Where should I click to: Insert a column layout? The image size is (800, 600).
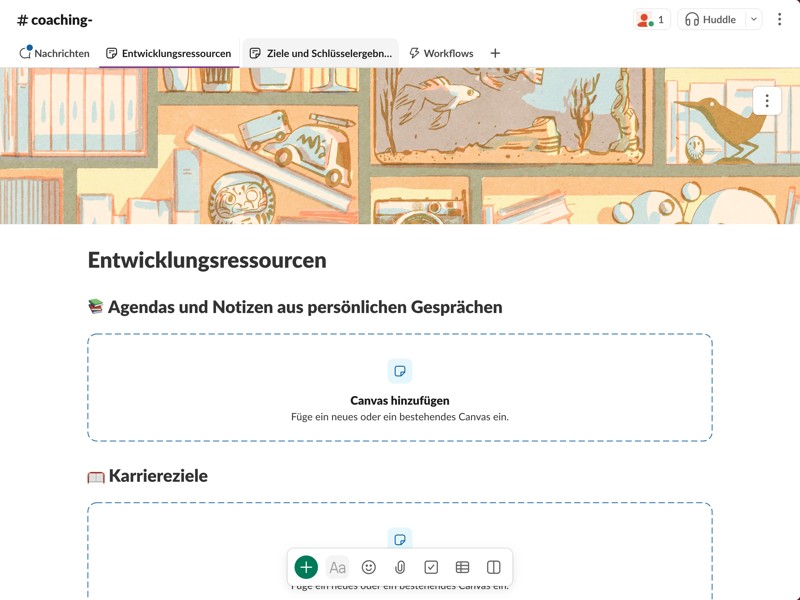pos(493,567)
